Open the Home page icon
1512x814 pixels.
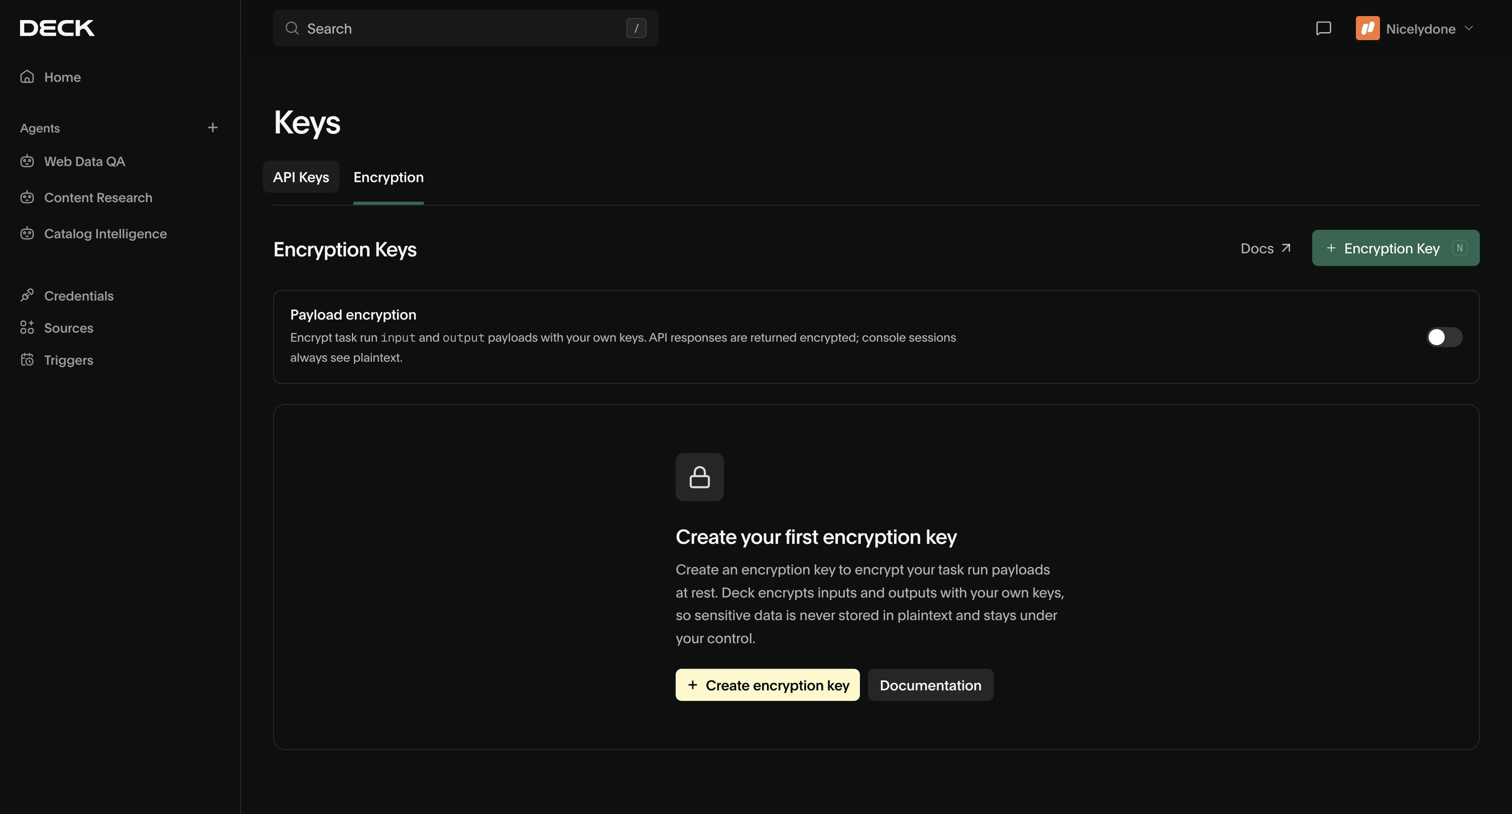pos(27,77)
